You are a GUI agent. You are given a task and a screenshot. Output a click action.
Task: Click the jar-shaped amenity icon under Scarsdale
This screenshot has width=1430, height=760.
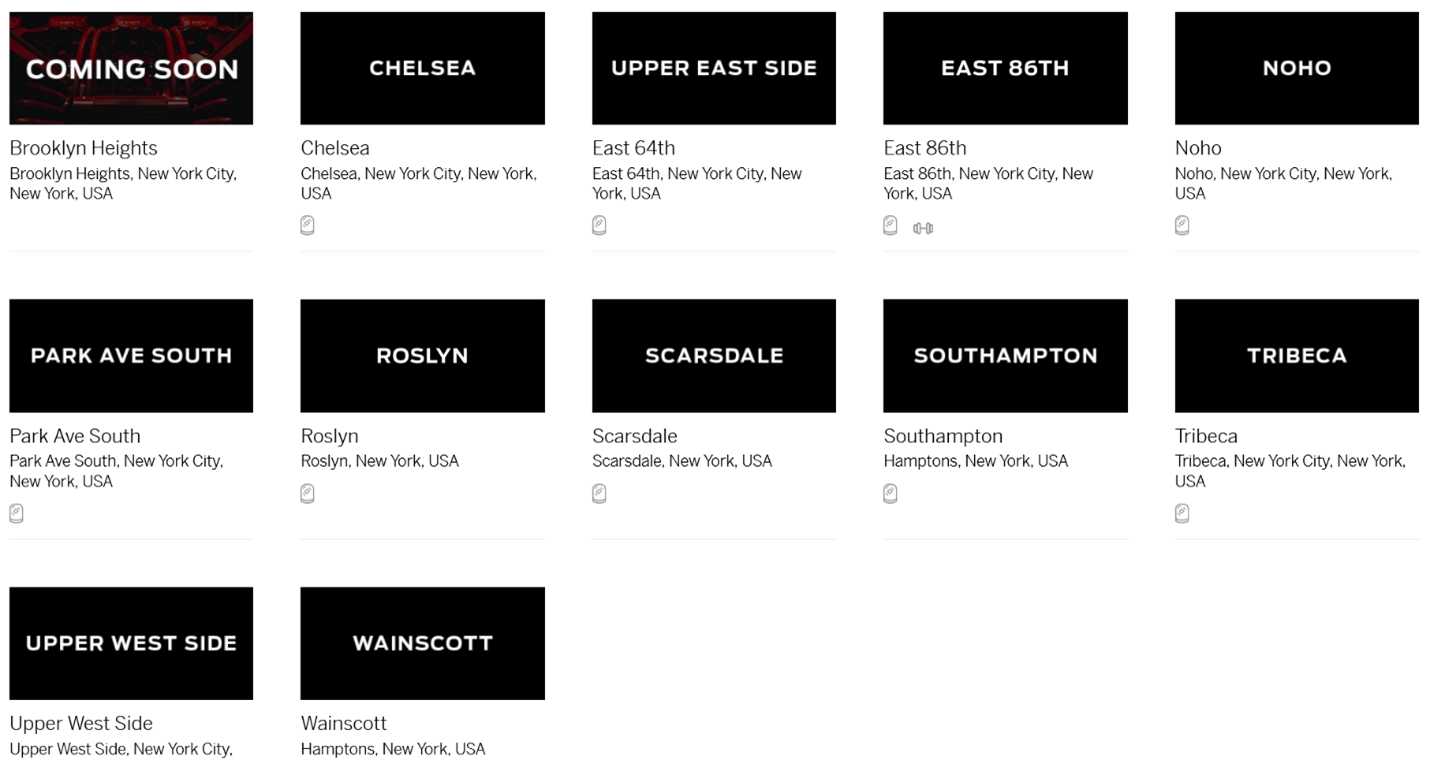coord(599,493)
